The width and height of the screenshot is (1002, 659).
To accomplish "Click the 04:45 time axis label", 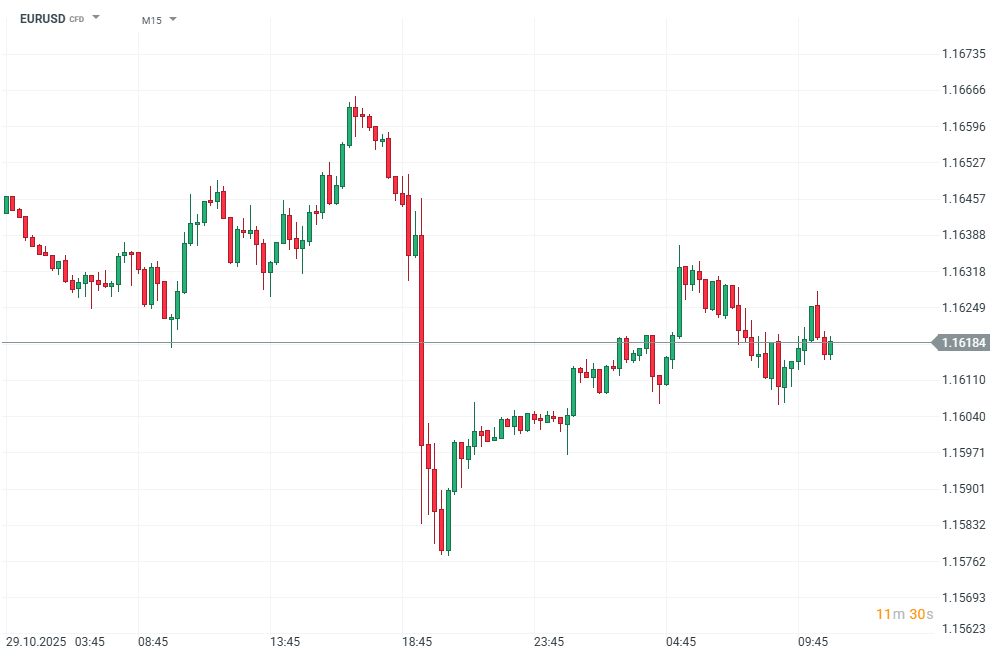I will click(681, 641).
